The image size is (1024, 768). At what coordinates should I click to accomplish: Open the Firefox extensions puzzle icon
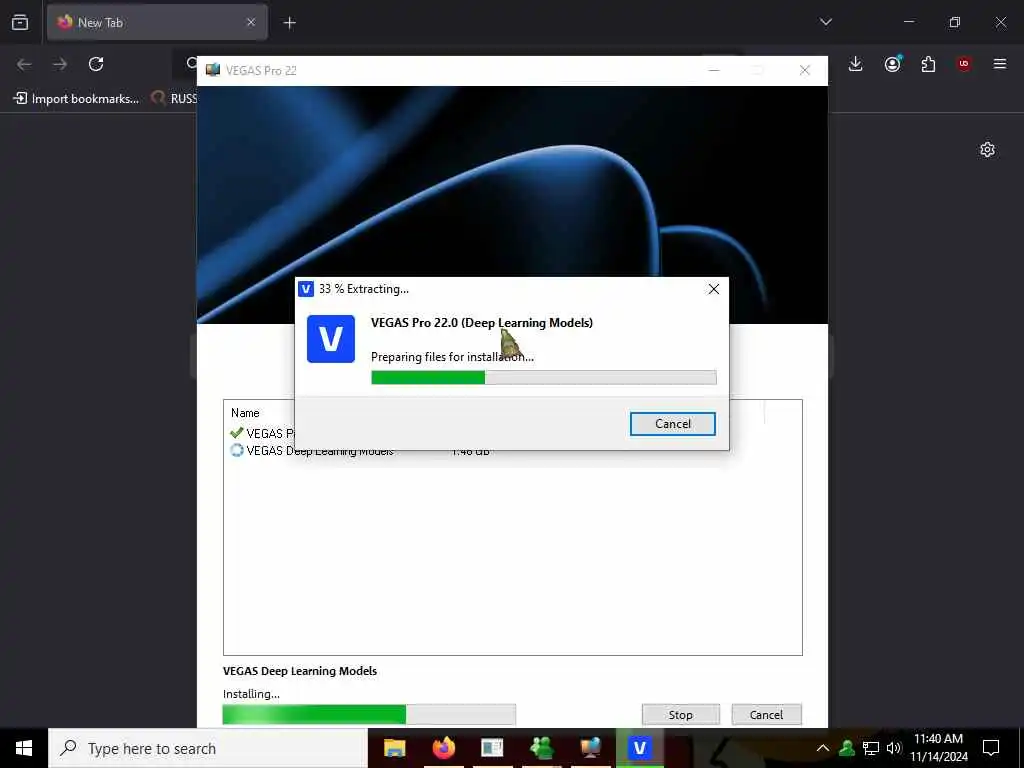click(x=928, y=64)
